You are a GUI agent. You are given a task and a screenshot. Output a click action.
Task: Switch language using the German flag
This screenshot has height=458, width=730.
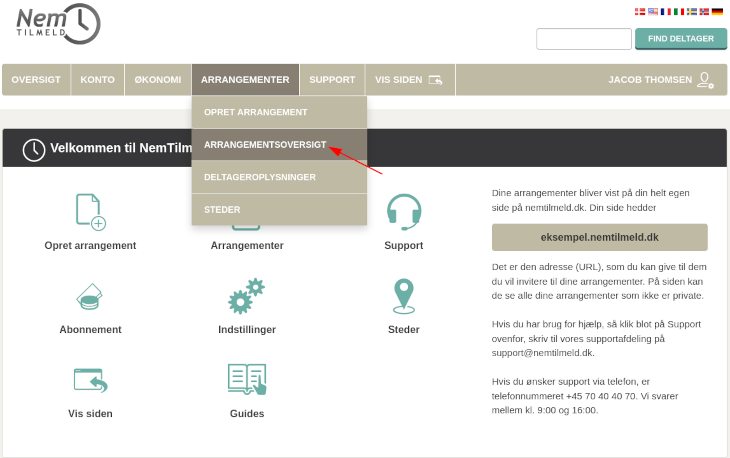717,12
